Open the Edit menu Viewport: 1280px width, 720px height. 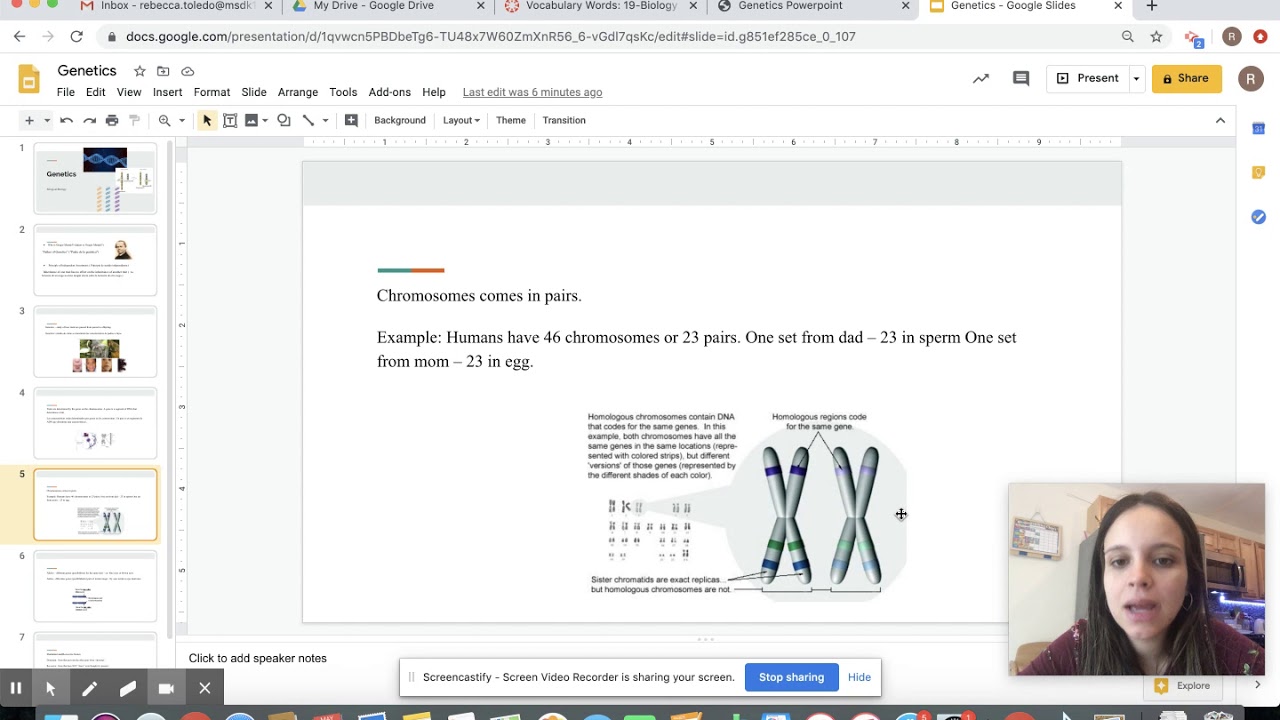pos(95,92)
